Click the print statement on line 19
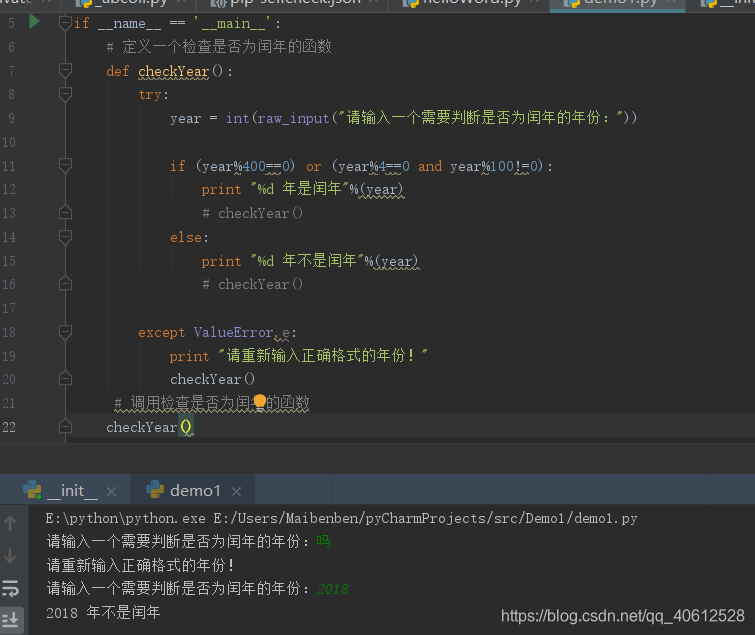 point(298,356)
